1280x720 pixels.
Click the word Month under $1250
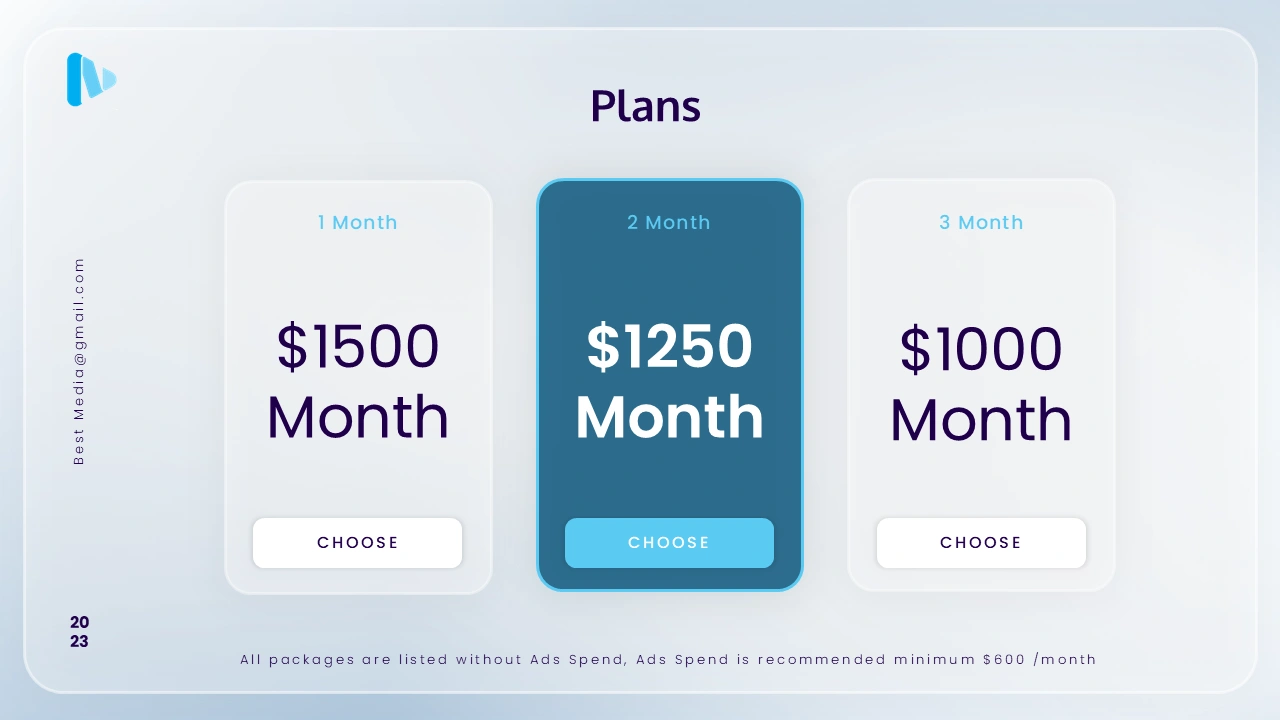click(669, 417)
